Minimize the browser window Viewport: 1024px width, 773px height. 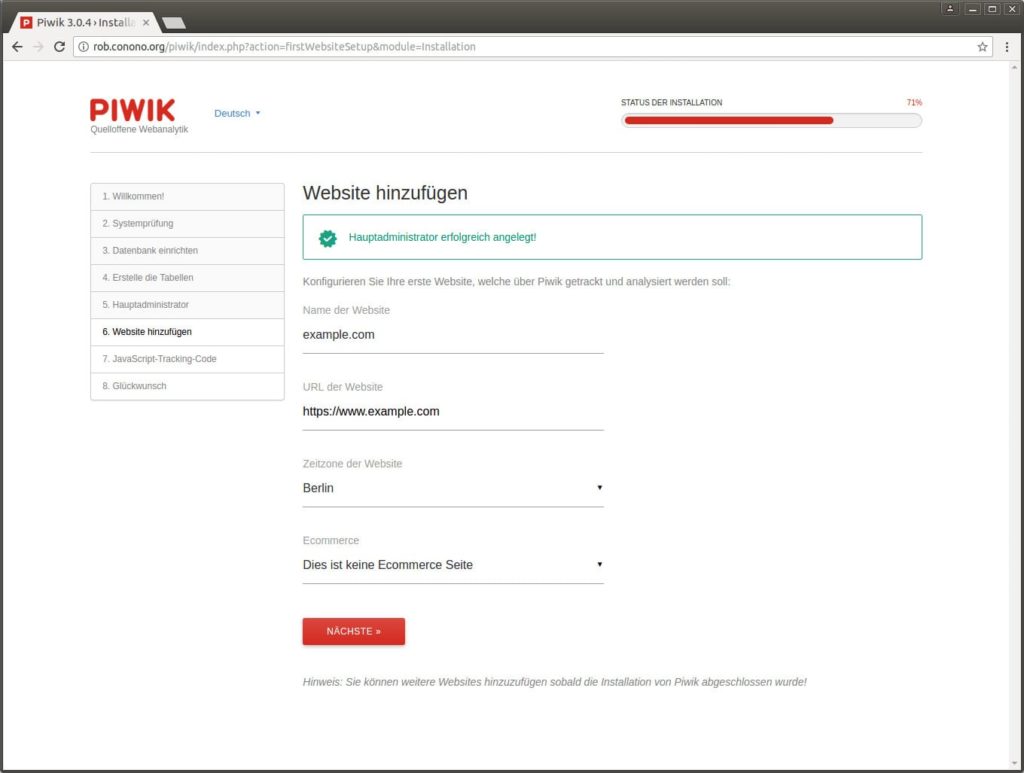(x=972, y=8)
